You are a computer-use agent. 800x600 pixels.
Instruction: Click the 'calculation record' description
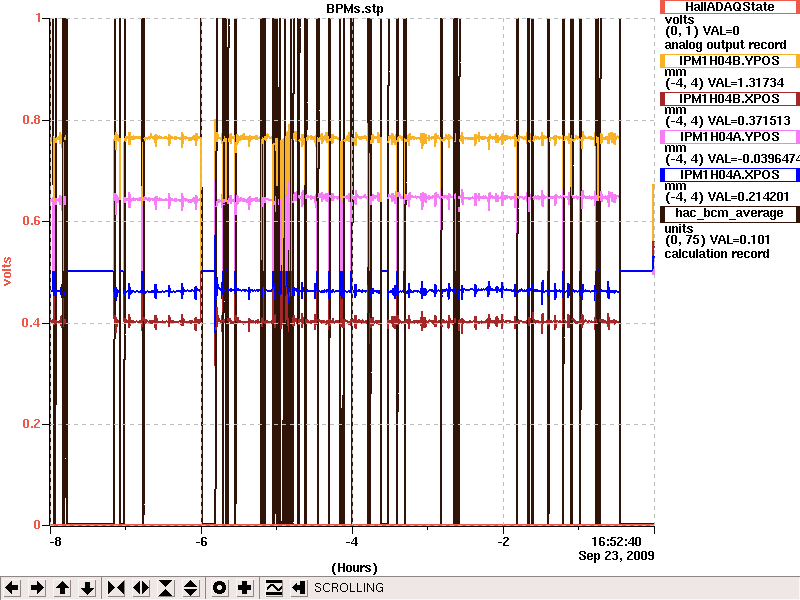[717, 254]
